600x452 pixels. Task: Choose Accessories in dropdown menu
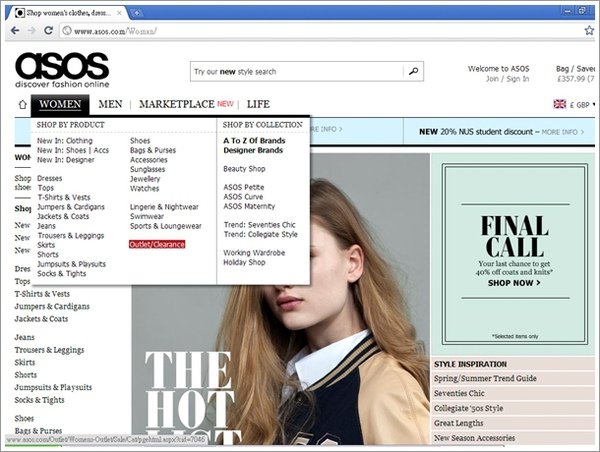(x=148, y=160)
